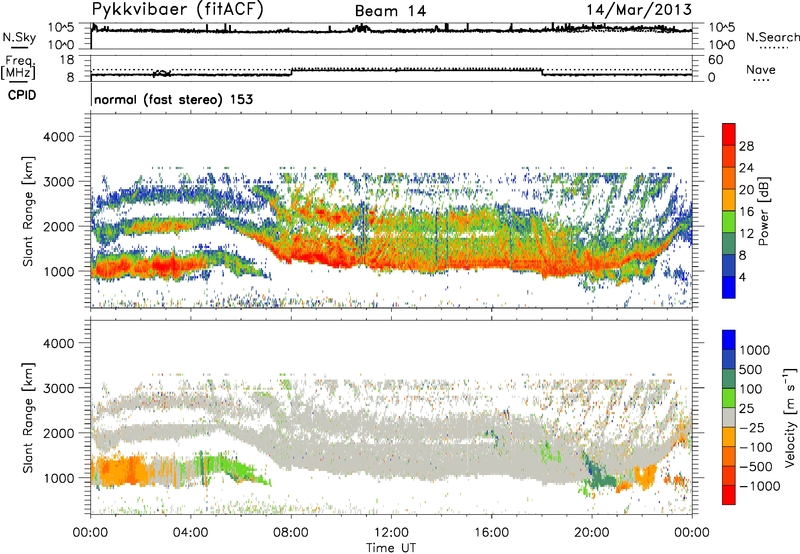Click the frequency step-up line at 08:00
800x554 pixels.
click(x=291, y=72)
